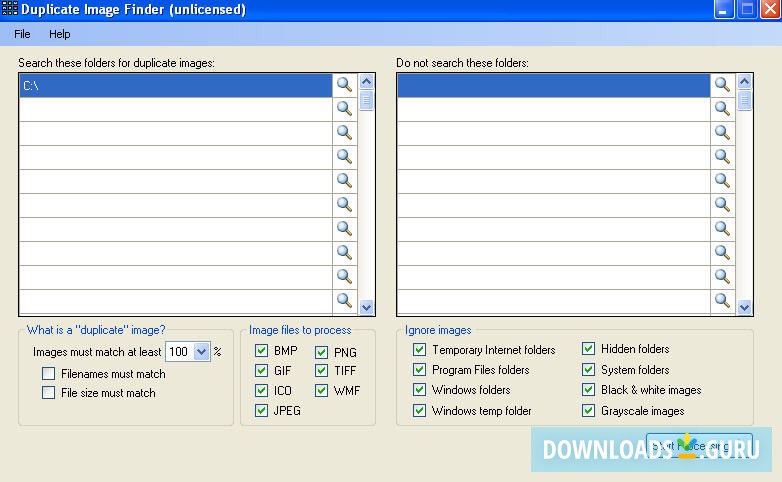Click the magnifier of the last excluded-folders row
Screen dimensions: 782x482
point(723,300)
